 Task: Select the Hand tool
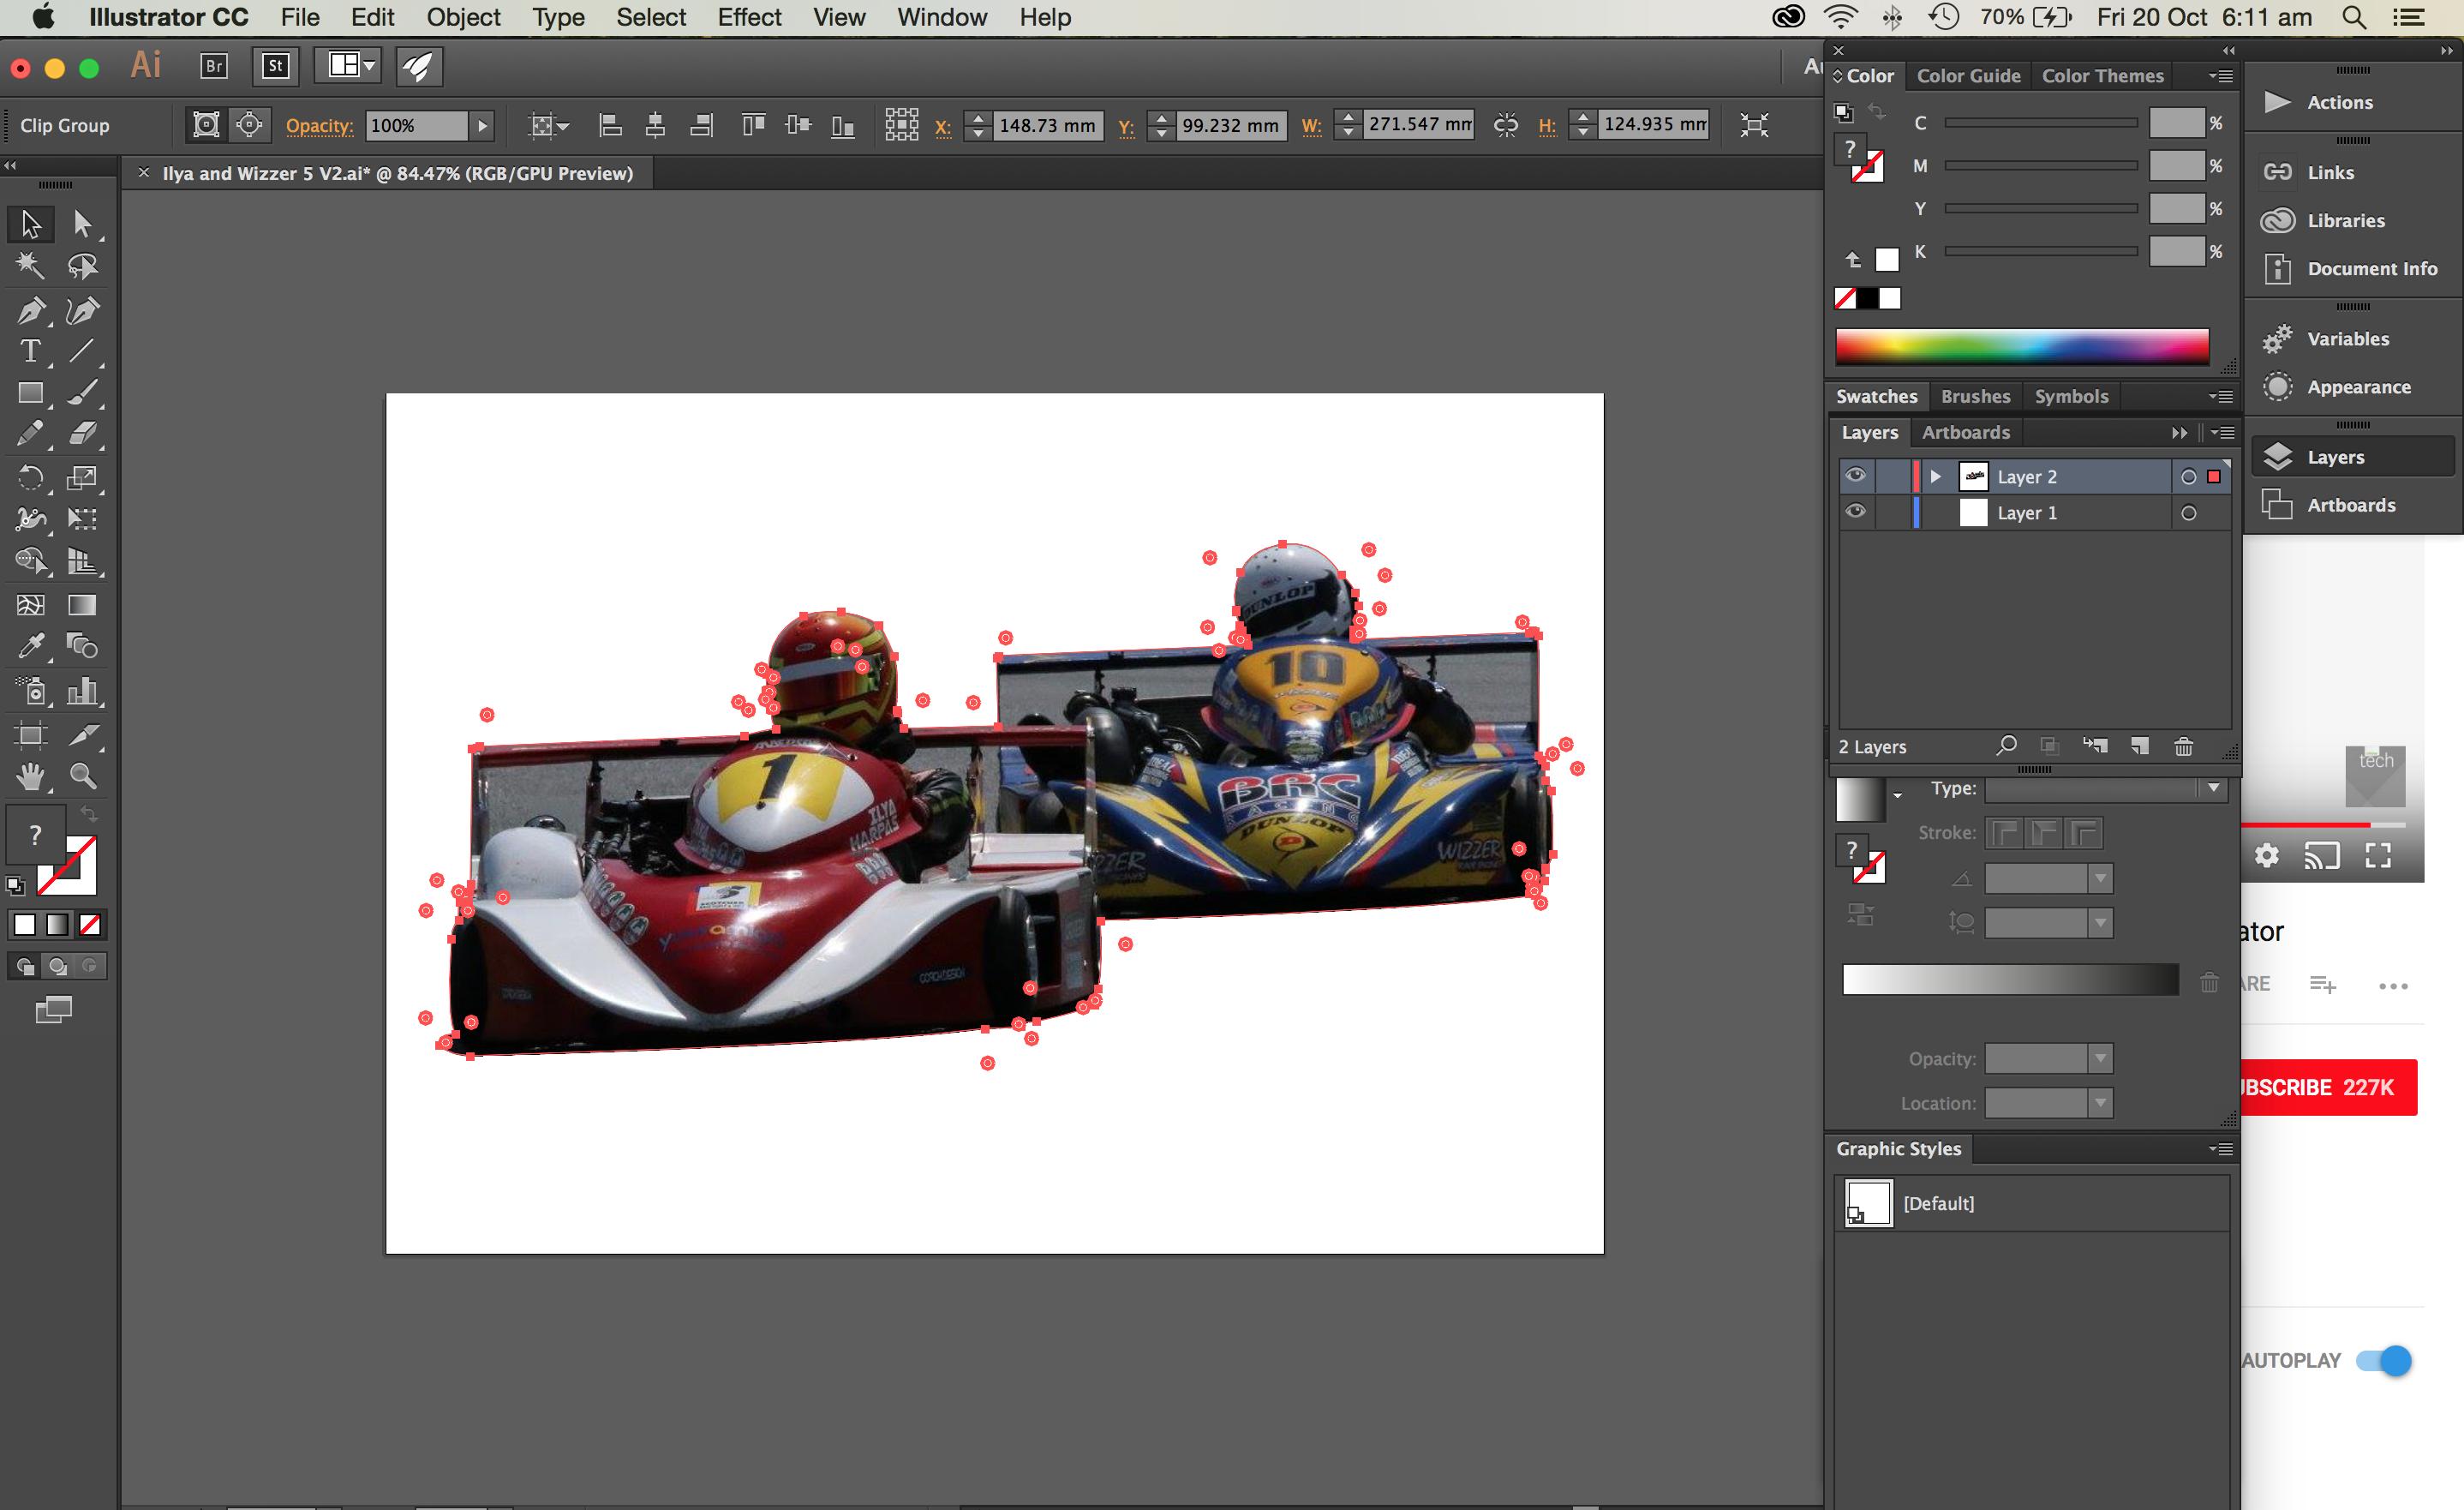pyautogui.click(x=30, y=776)
